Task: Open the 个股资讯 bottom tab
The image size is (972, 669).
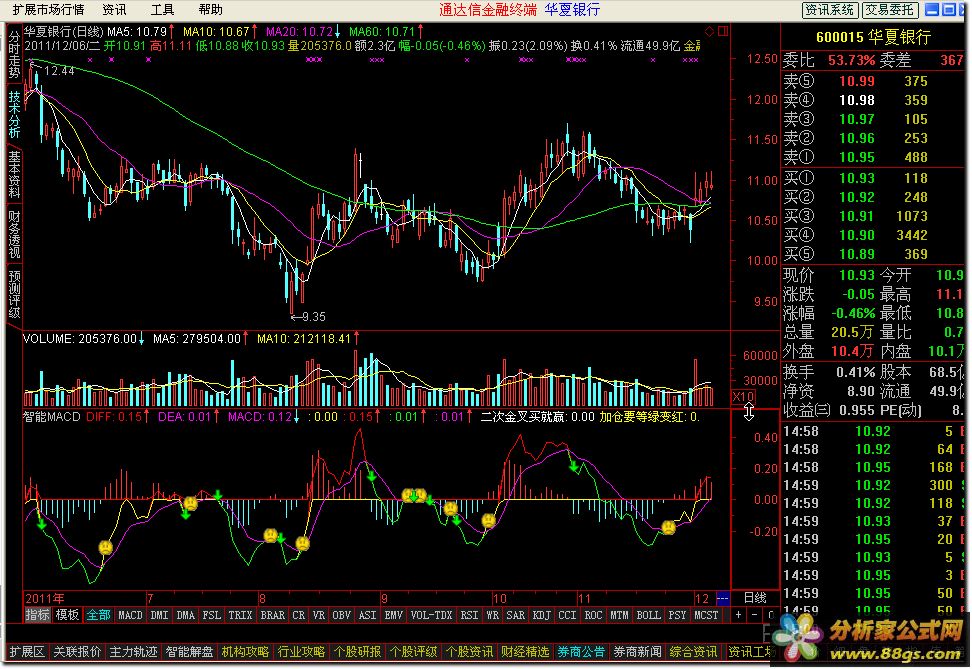Action: [x=469, y=652]
